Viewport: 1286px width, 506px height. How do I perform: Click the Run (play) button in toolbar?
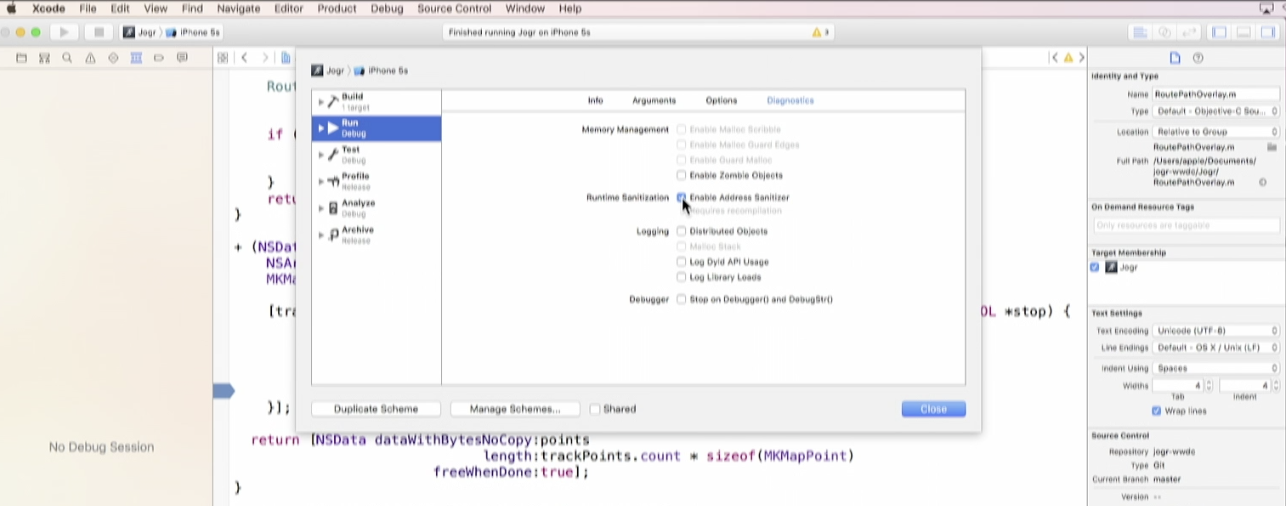pyautogui.click(x=66, y=32)
